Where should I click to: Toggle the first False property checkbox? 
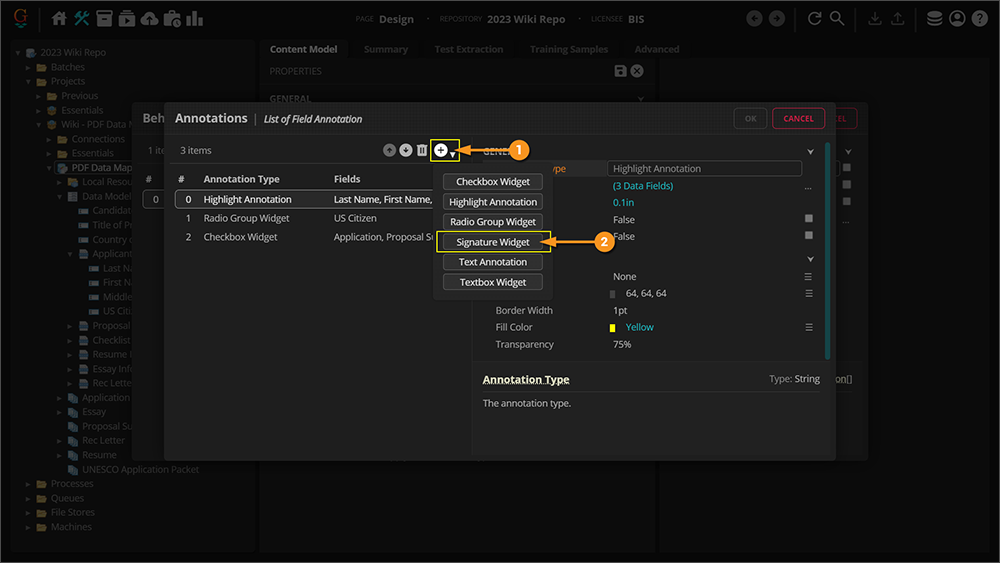(809, 219)
